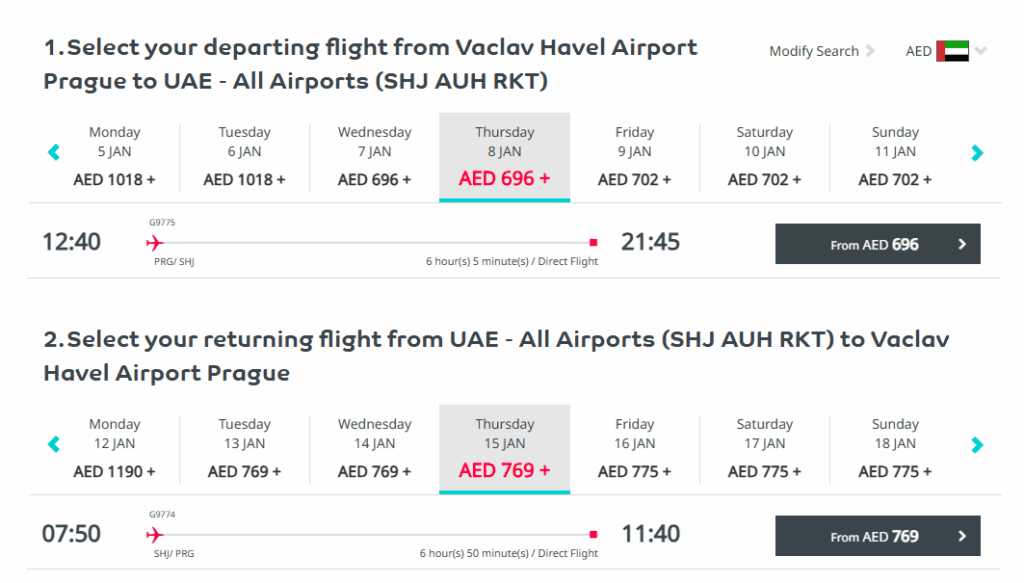Select Monday 5 JAN departing date tab
This screenshot has width=1024, height=583.
(x=114, y=156)
